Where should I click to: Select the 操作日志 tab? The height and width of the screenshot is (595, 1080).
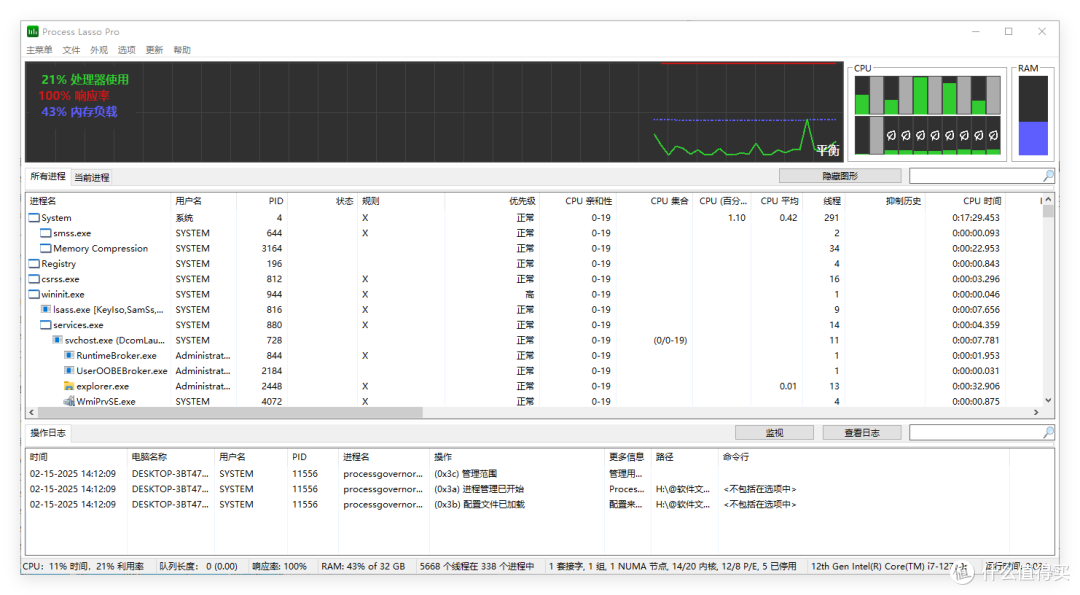(48, 432)
